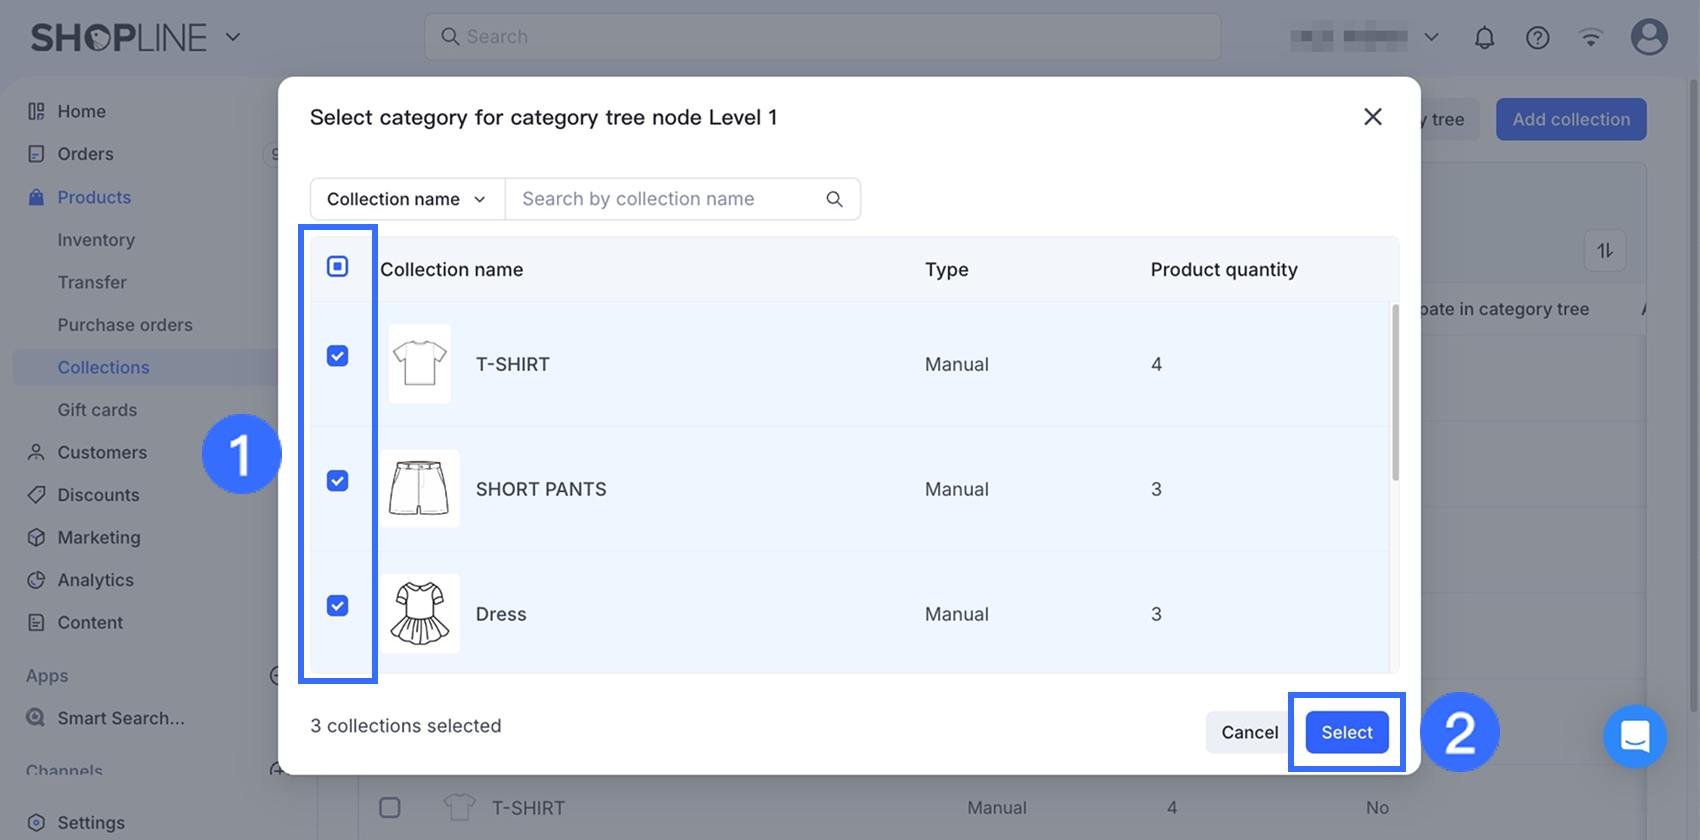Open the help question mark icon
Image resolution: width=1700 pixels, height=840 pixels.
1537,38
